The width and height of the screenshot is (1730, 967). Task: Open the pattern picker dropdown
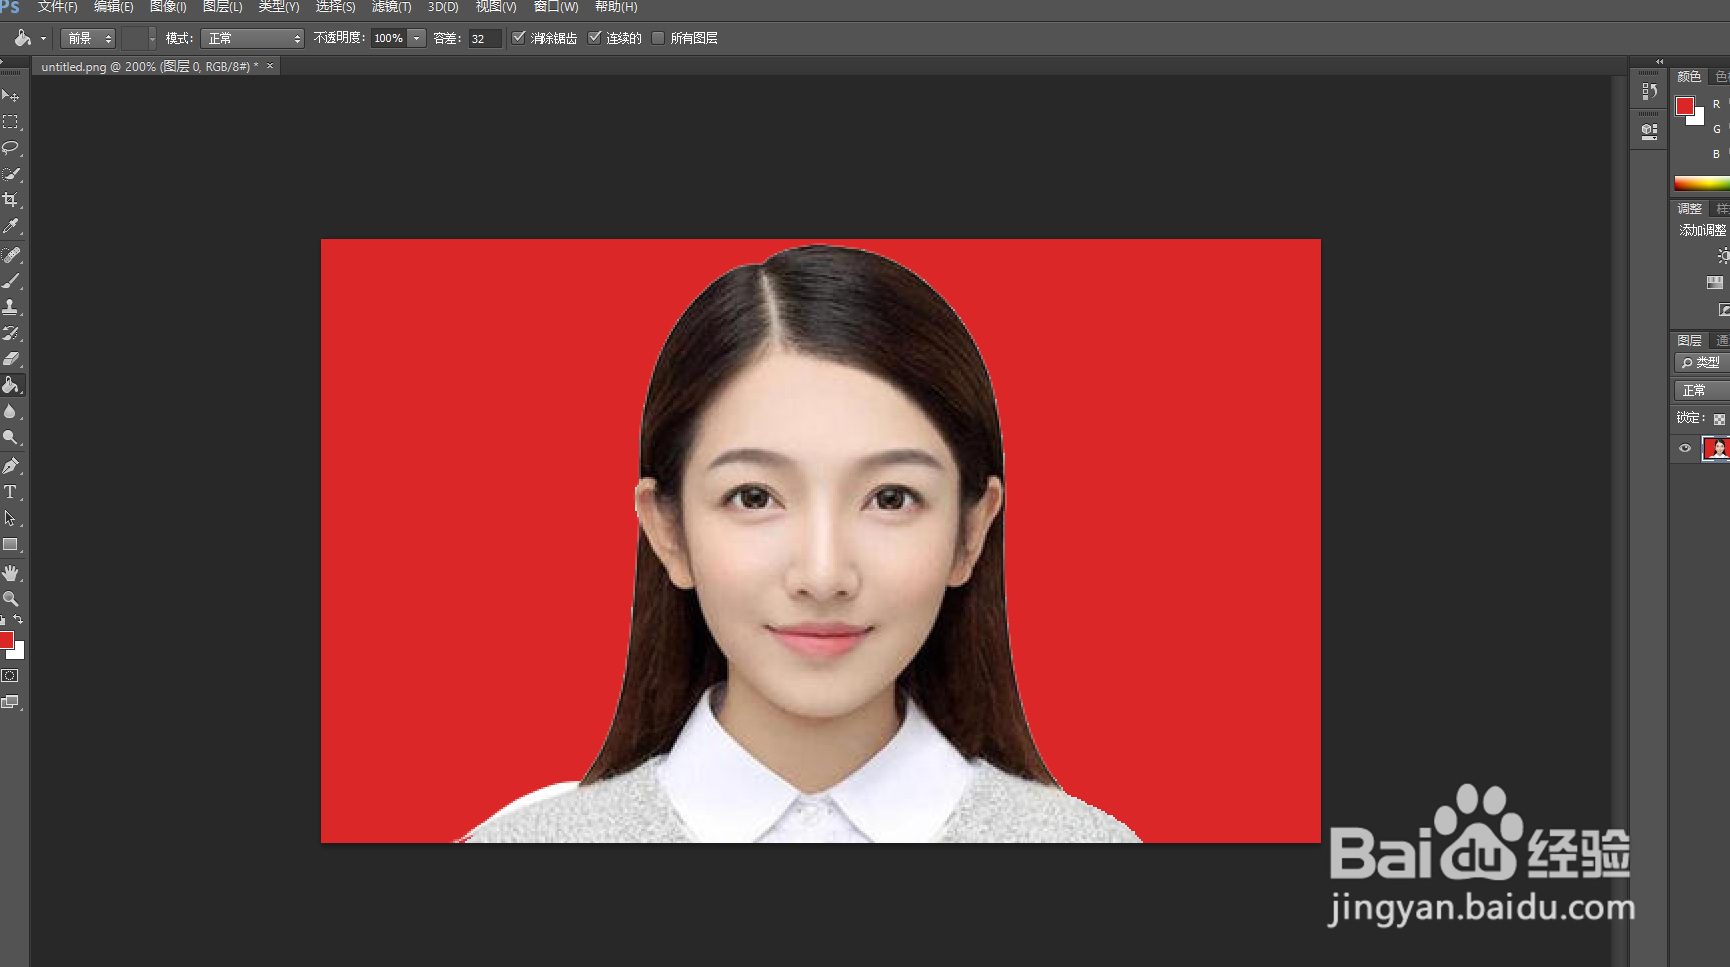pos(153,38)
